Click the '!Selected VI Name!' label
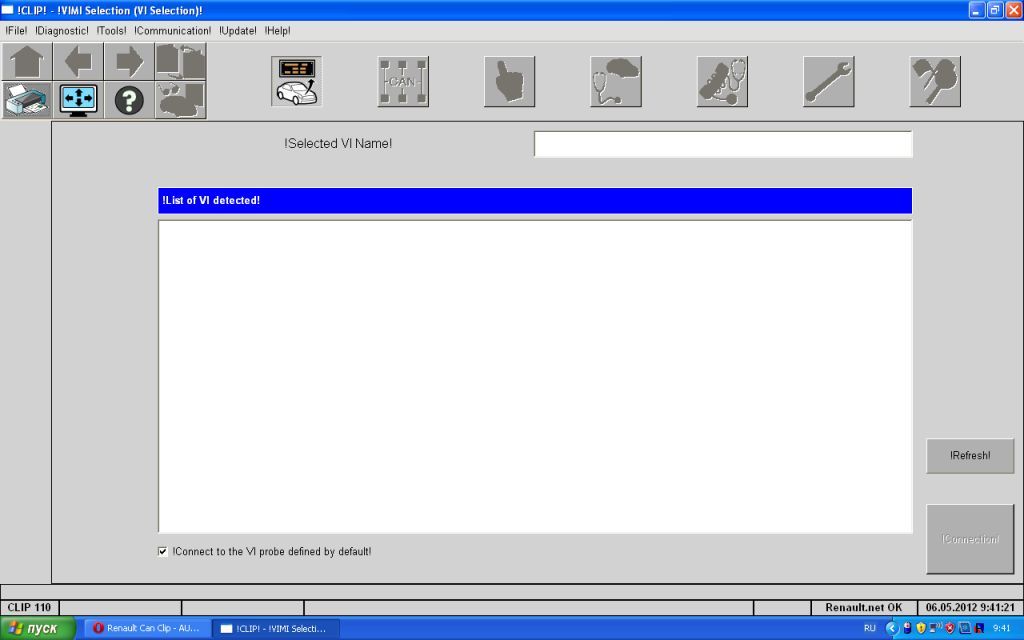Screen dimensions: 1024x640 [x=338, y=144]
